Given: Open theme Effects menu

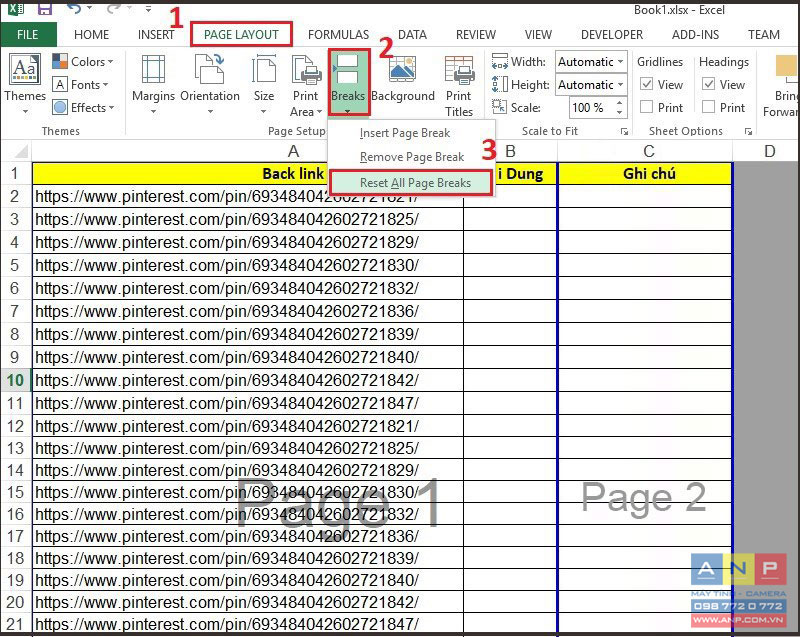Looking at the screenshot, I should tap(83, 108).
